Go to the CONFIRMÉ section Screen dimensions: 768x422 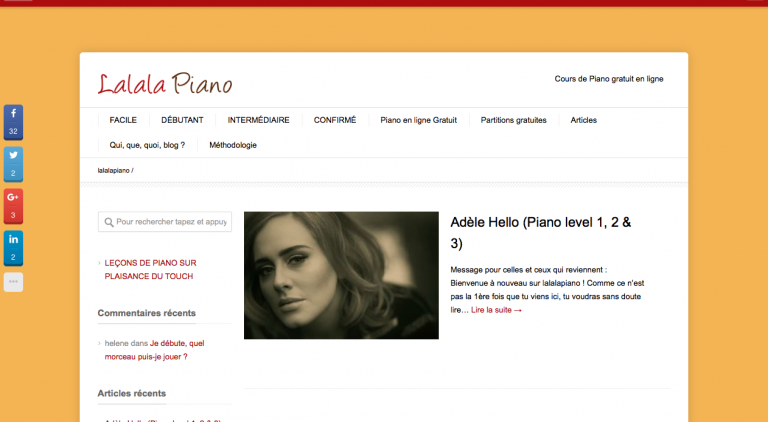click(x=335, y=120)
